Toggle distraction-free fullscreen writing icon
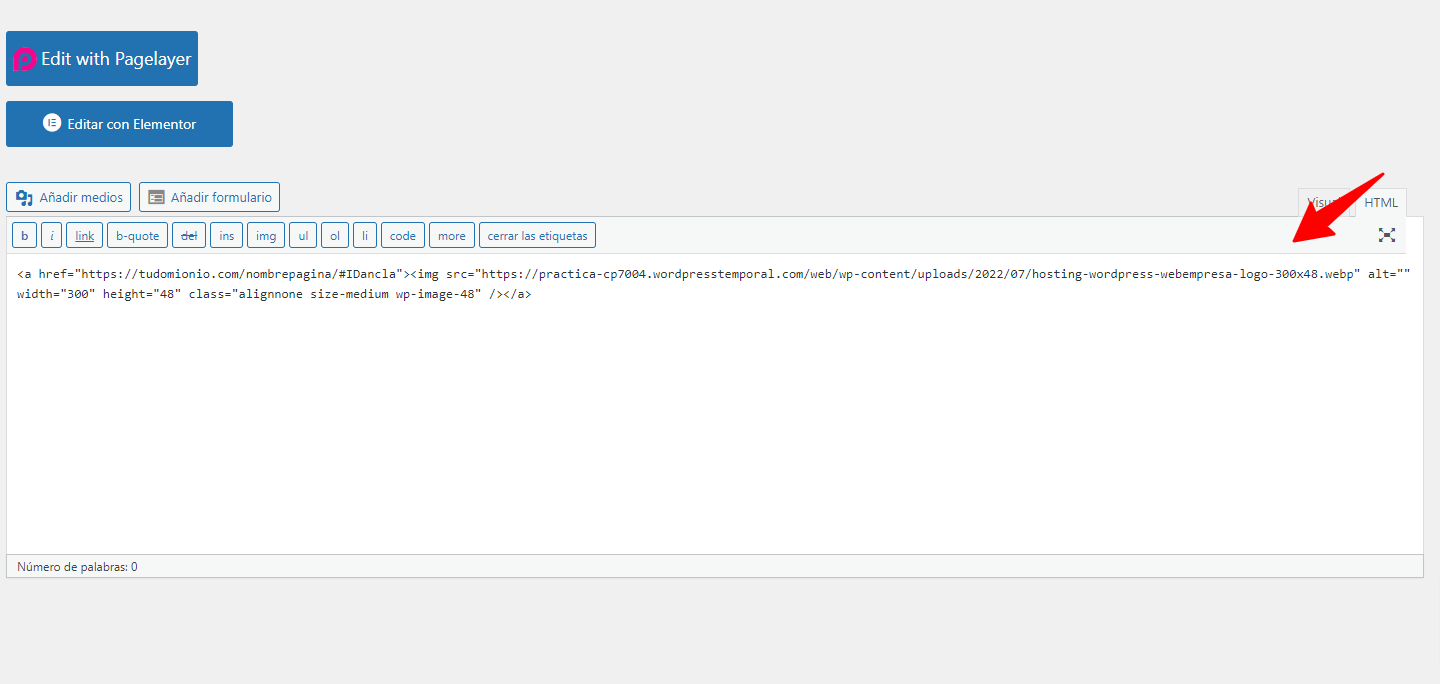 tap(1387, 235)
